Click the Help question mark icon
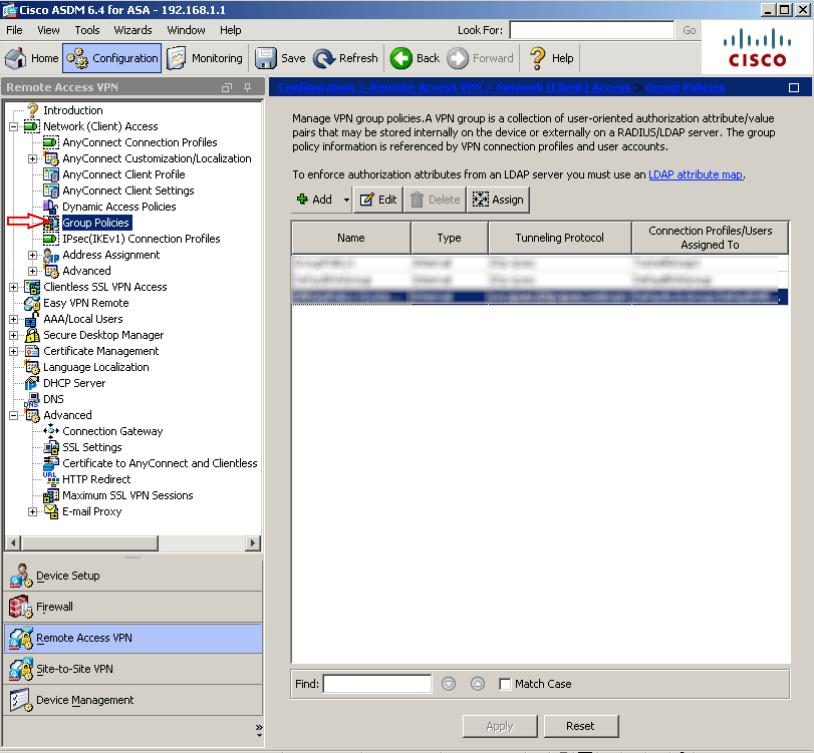The width and height of the screenshot is (814, 753). (538, 58)
